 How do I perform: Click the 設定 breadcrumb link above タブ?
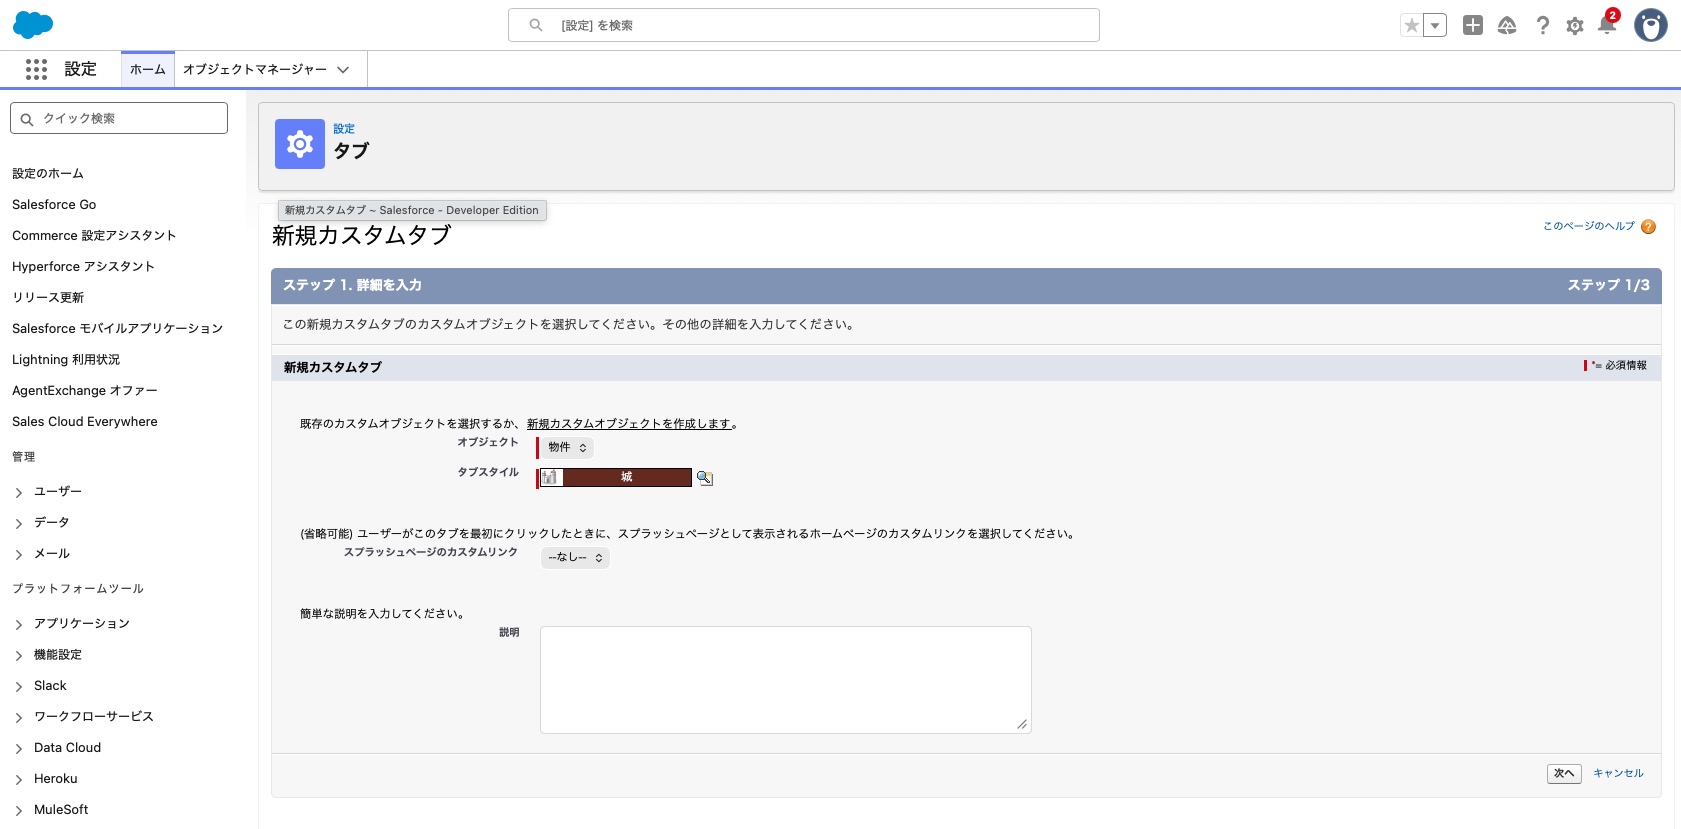pyautogui.click(x=344, y=129)
